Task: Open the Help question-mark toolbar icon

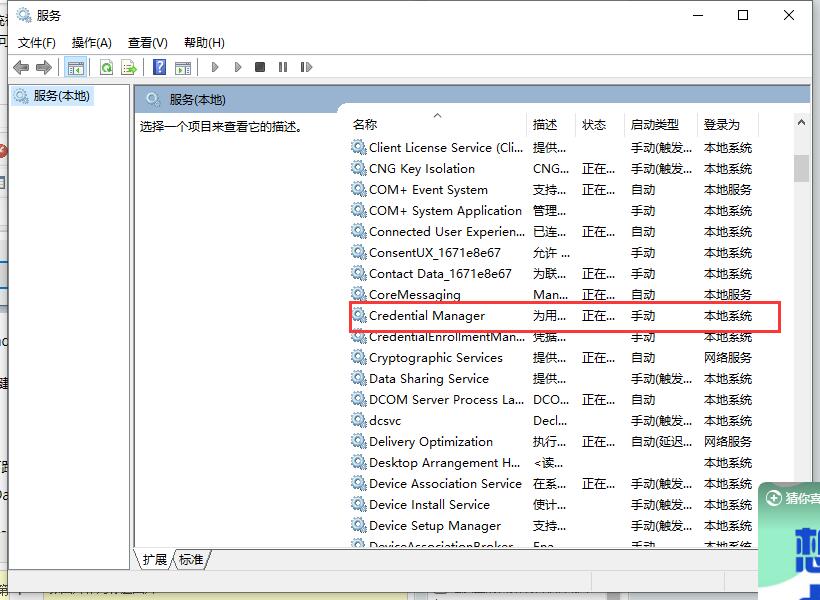Action: (x=159, y=67)
